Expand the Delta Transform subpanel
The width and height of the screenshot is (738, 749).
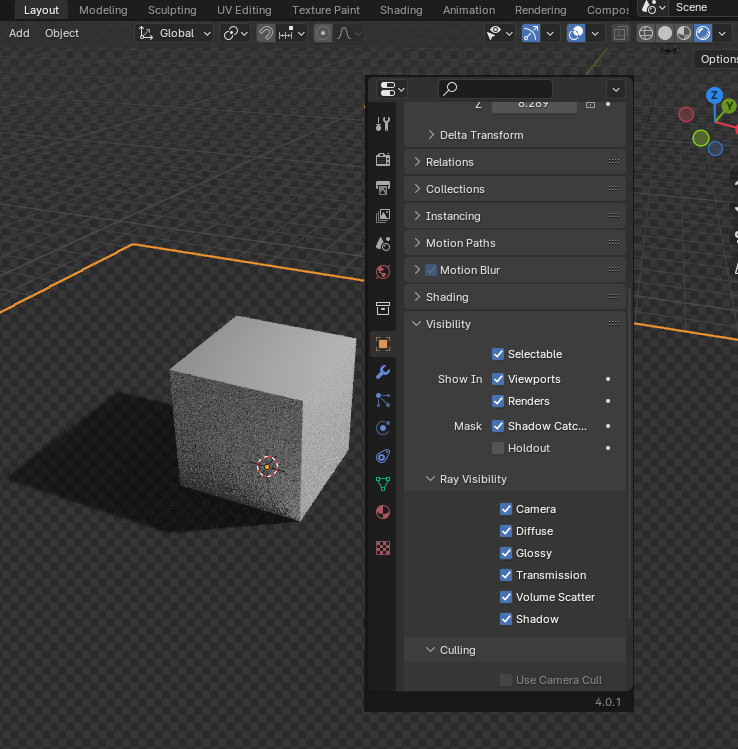point(431,135)
